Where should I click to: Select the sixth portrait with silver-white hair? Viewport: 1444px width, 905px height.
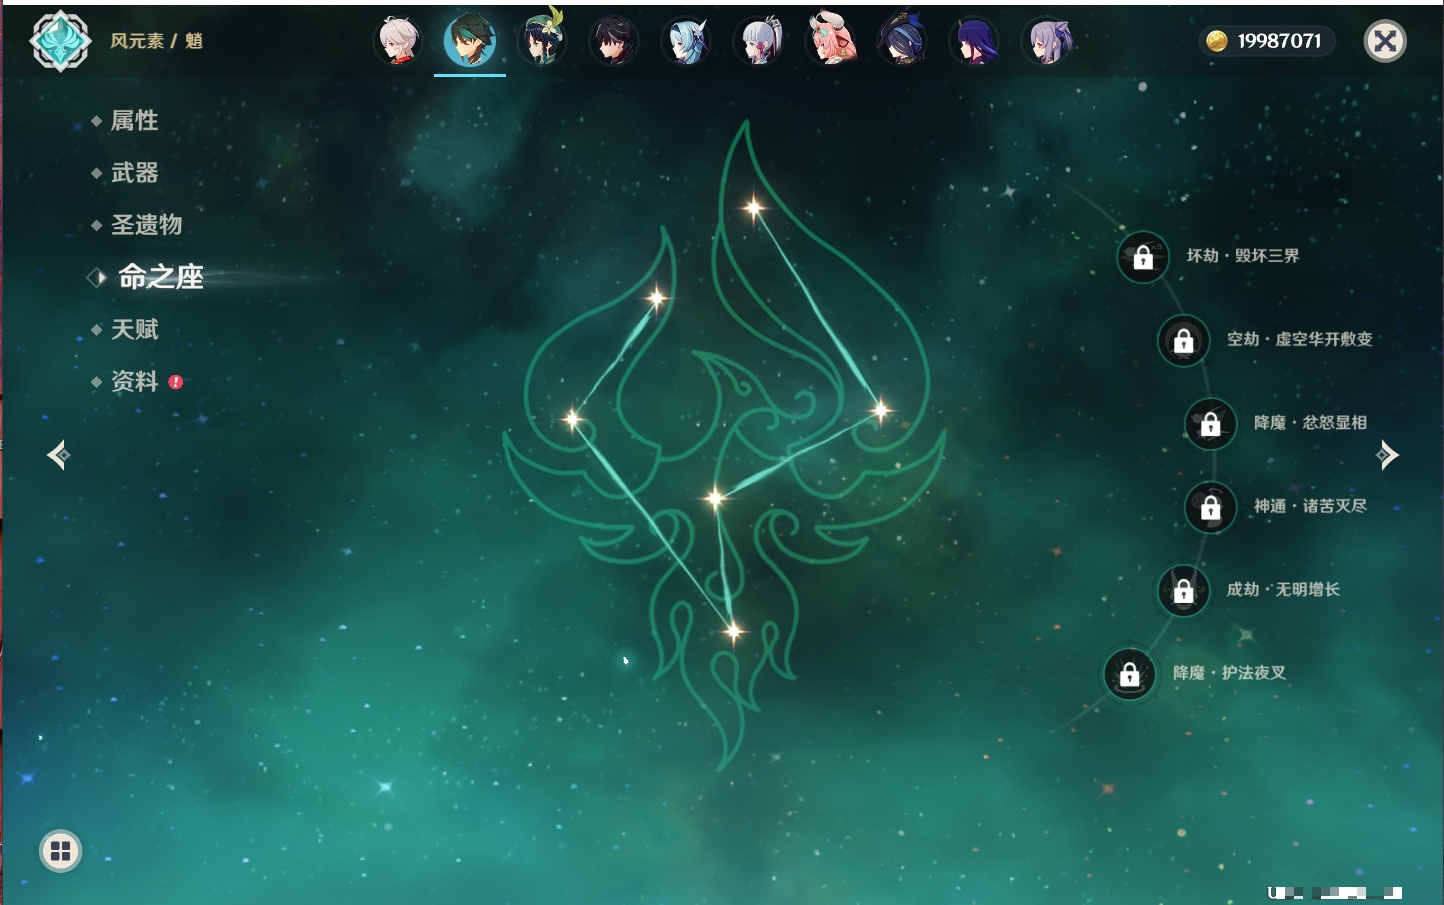coord(758,41)
